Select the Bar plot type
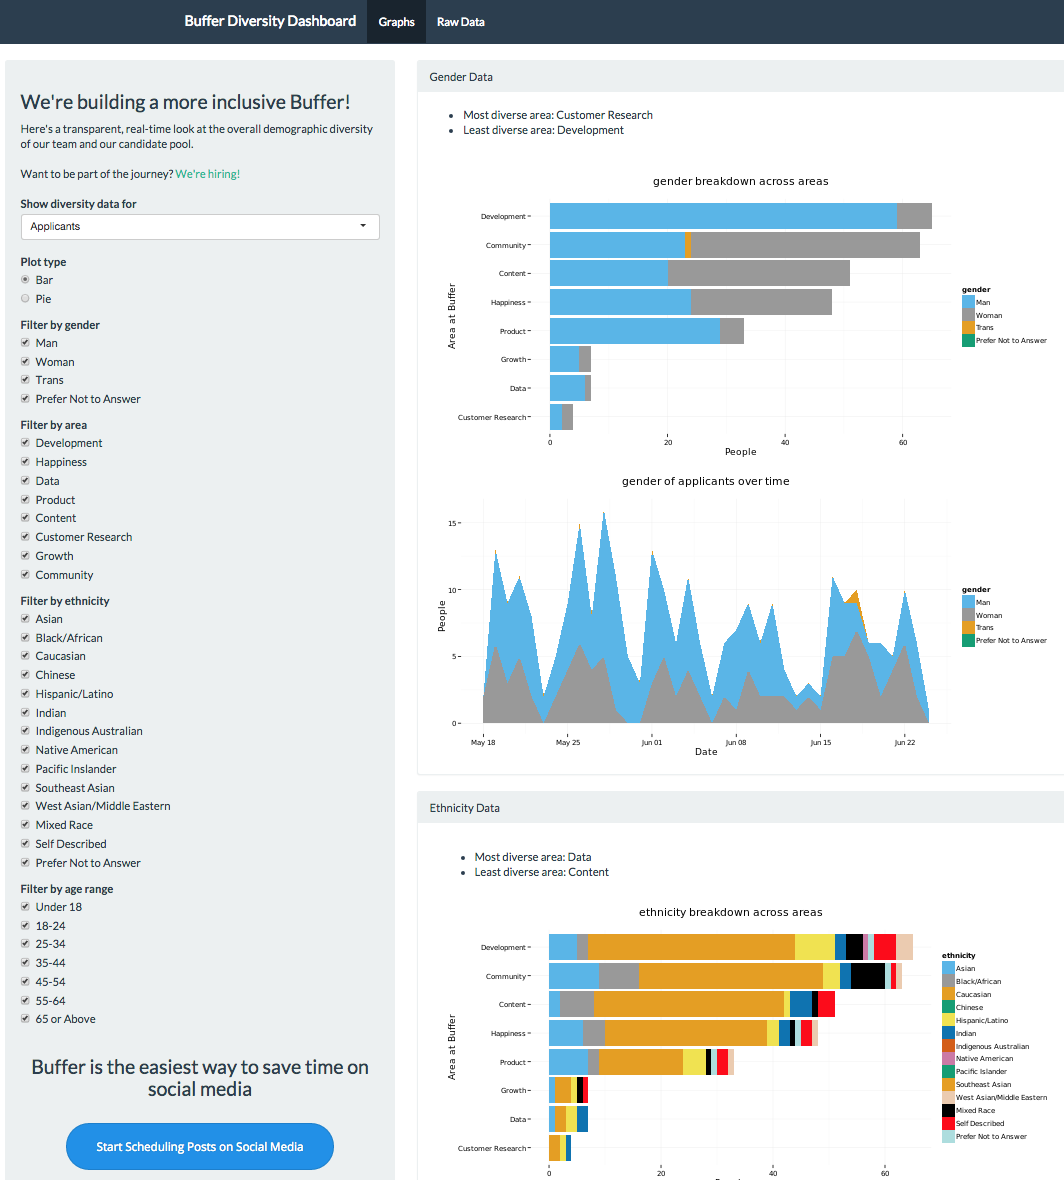The width and height of the screenshot is (1064, 1180). click(x=26, y=279)
